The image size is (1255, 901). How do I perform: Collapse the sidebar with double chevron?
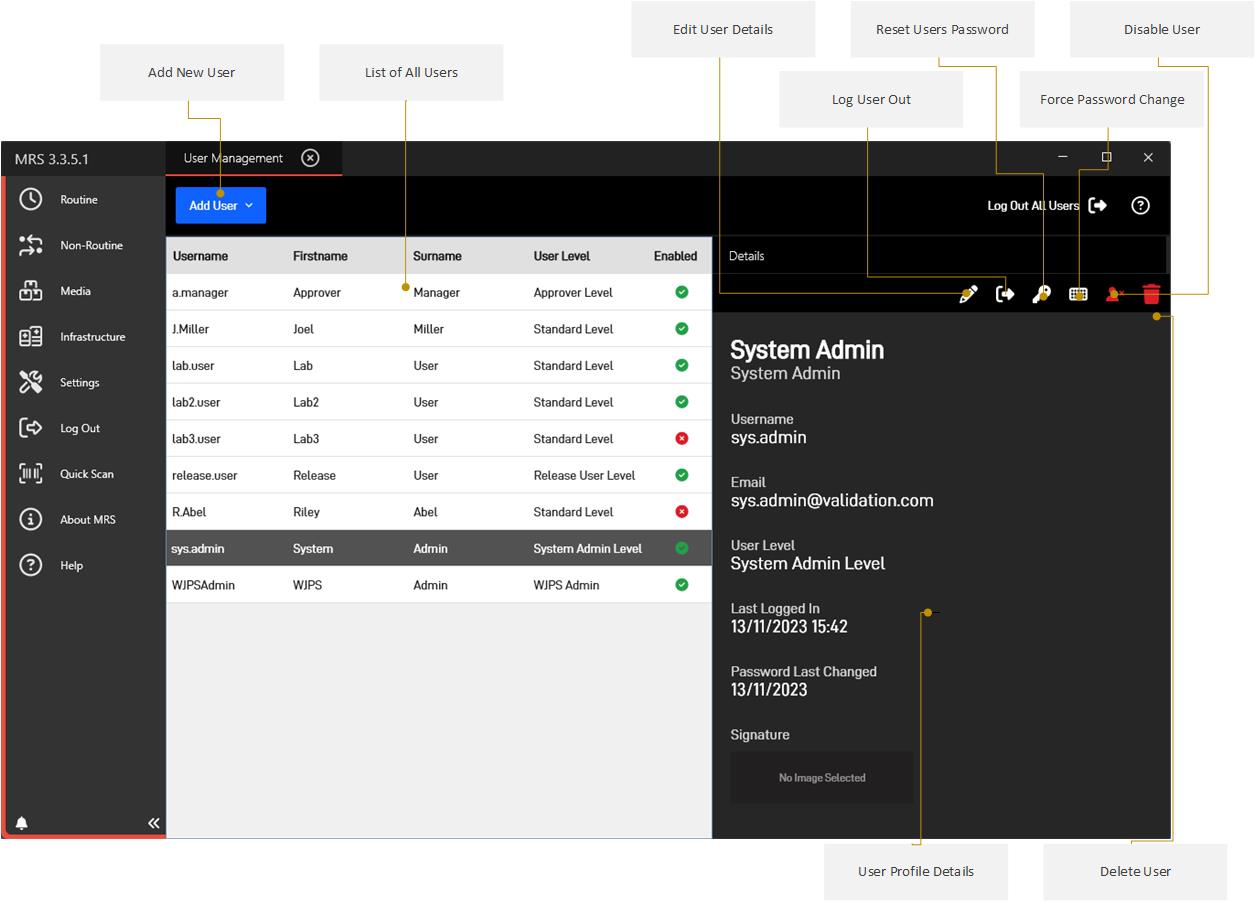[x=153, y=823]
